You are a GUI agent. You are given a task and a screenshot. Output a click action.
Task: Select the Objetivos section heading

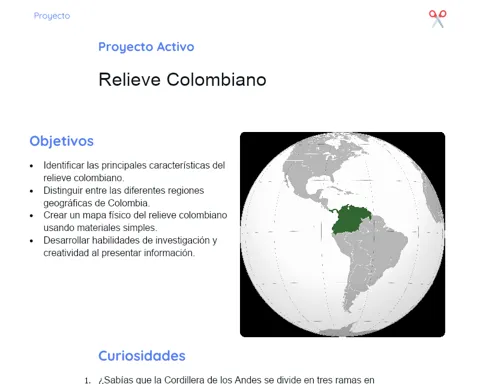coord(62,141)
